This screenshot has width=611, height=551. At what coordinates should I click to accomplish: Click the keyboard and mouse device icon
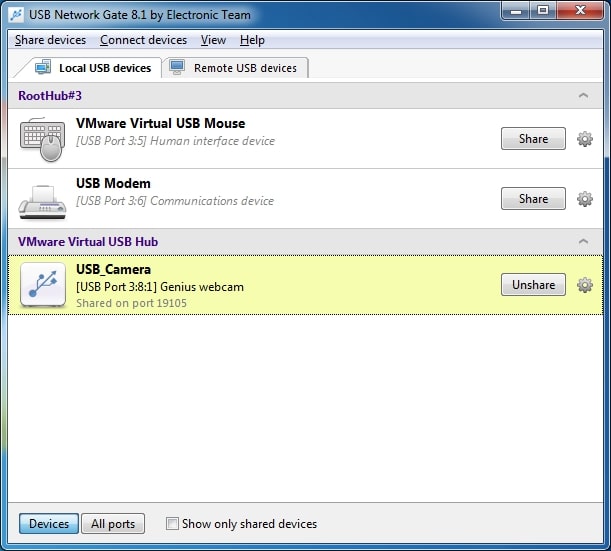coord(42,140)
